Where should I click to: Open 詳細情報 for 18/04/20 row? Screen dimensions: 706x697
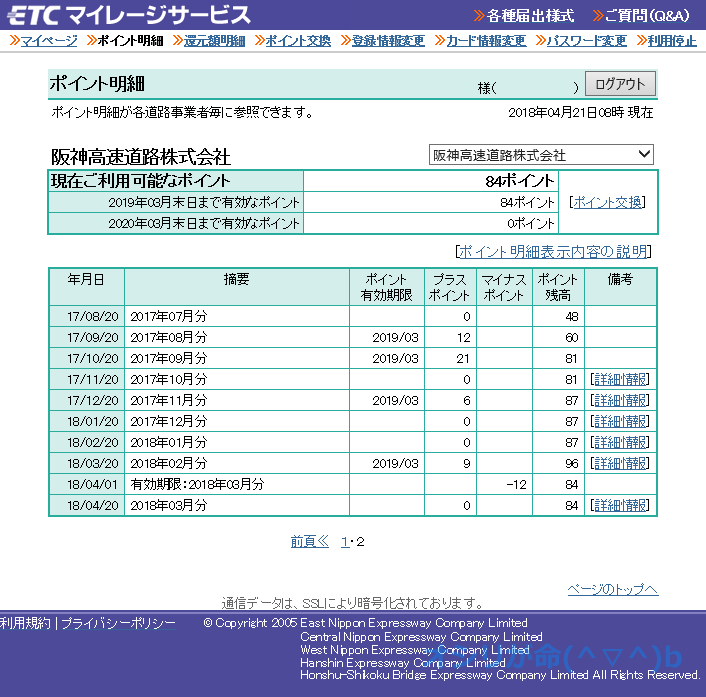click(620, 506)
